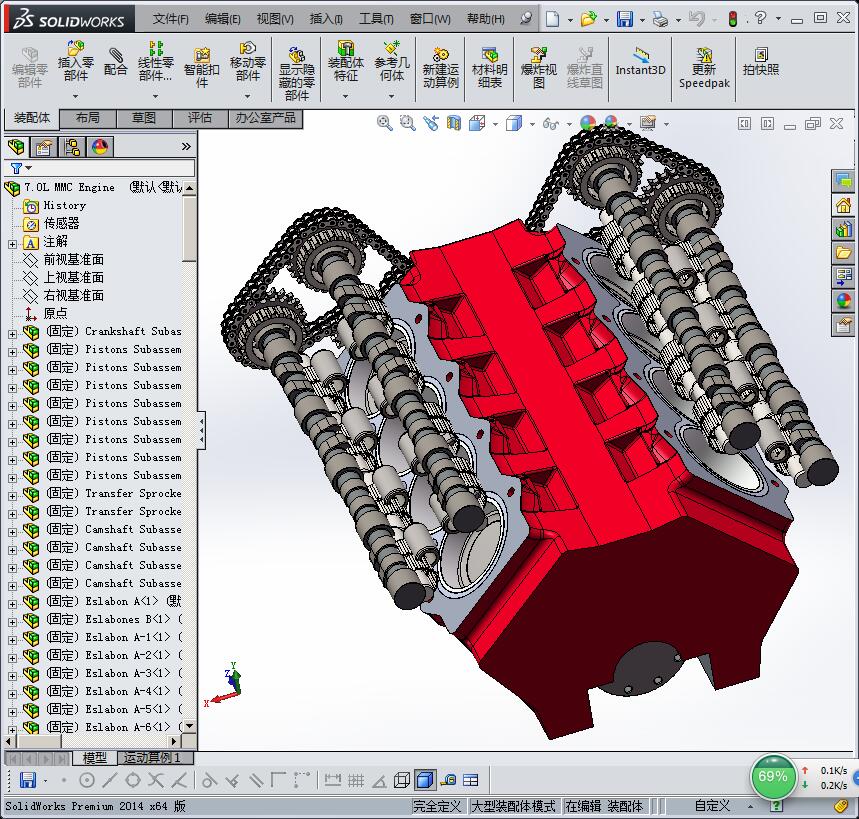Click Take Snapshot (拍快照) tool
The image size is (859, 819).
tap(760, 61)
